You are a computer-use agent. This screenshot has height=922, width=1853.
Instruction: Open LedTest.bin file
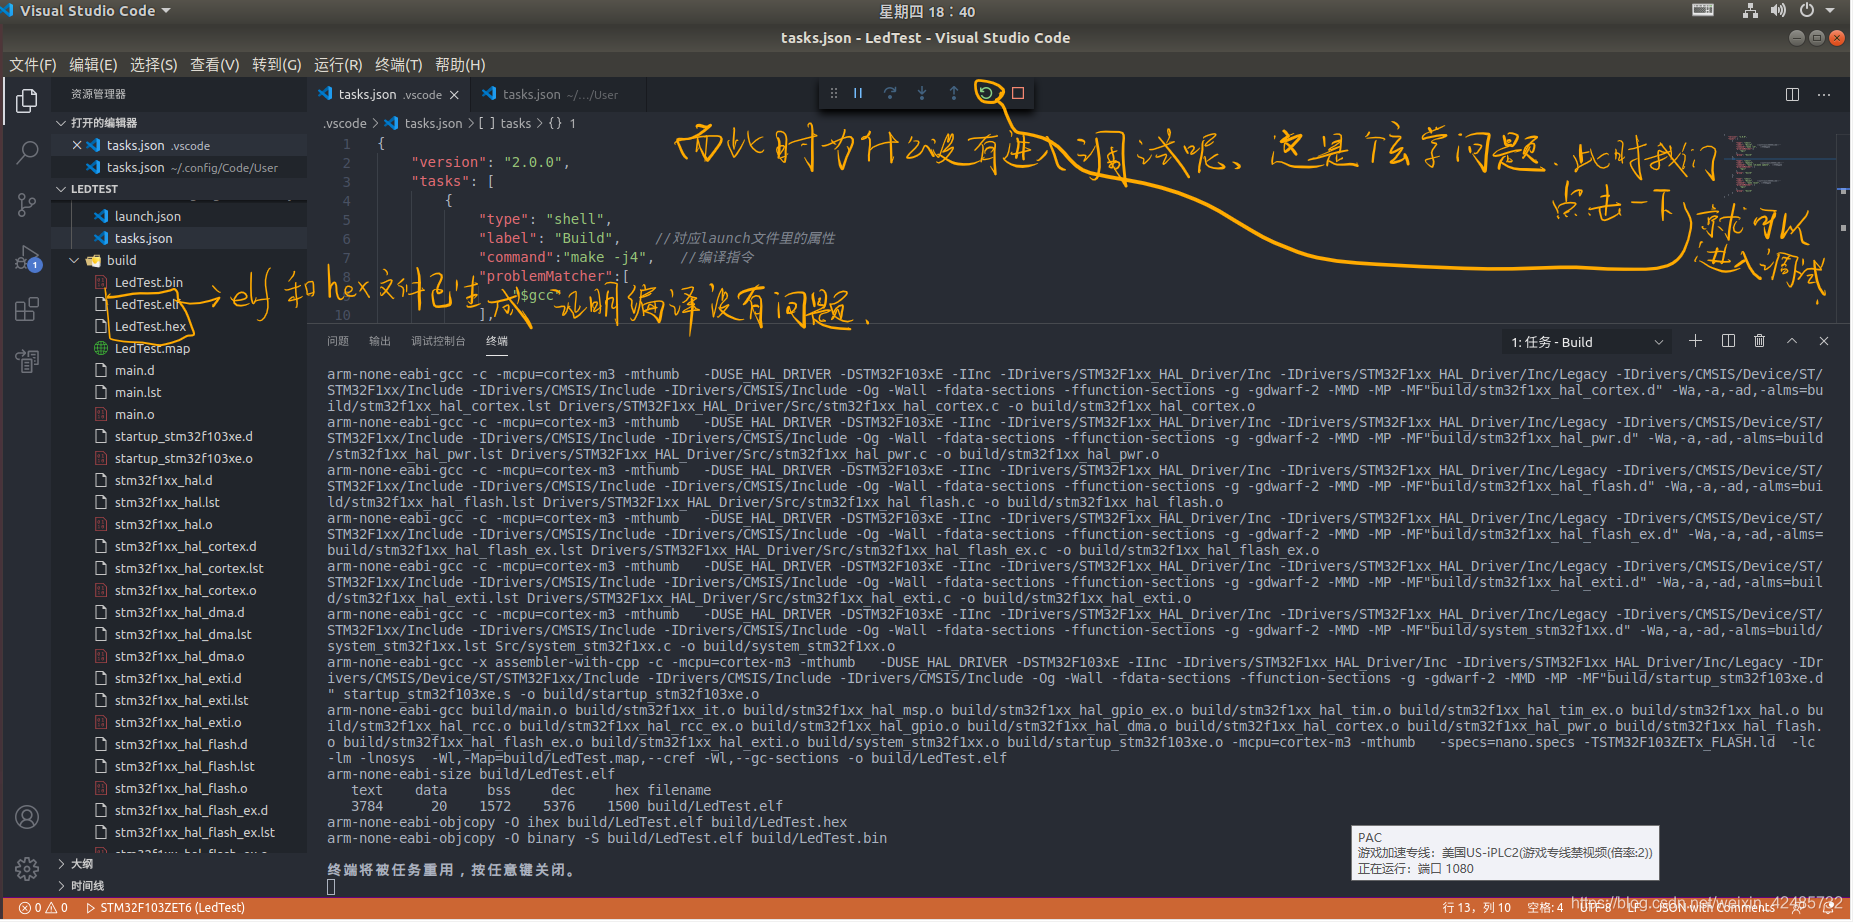tap(180, 282)
